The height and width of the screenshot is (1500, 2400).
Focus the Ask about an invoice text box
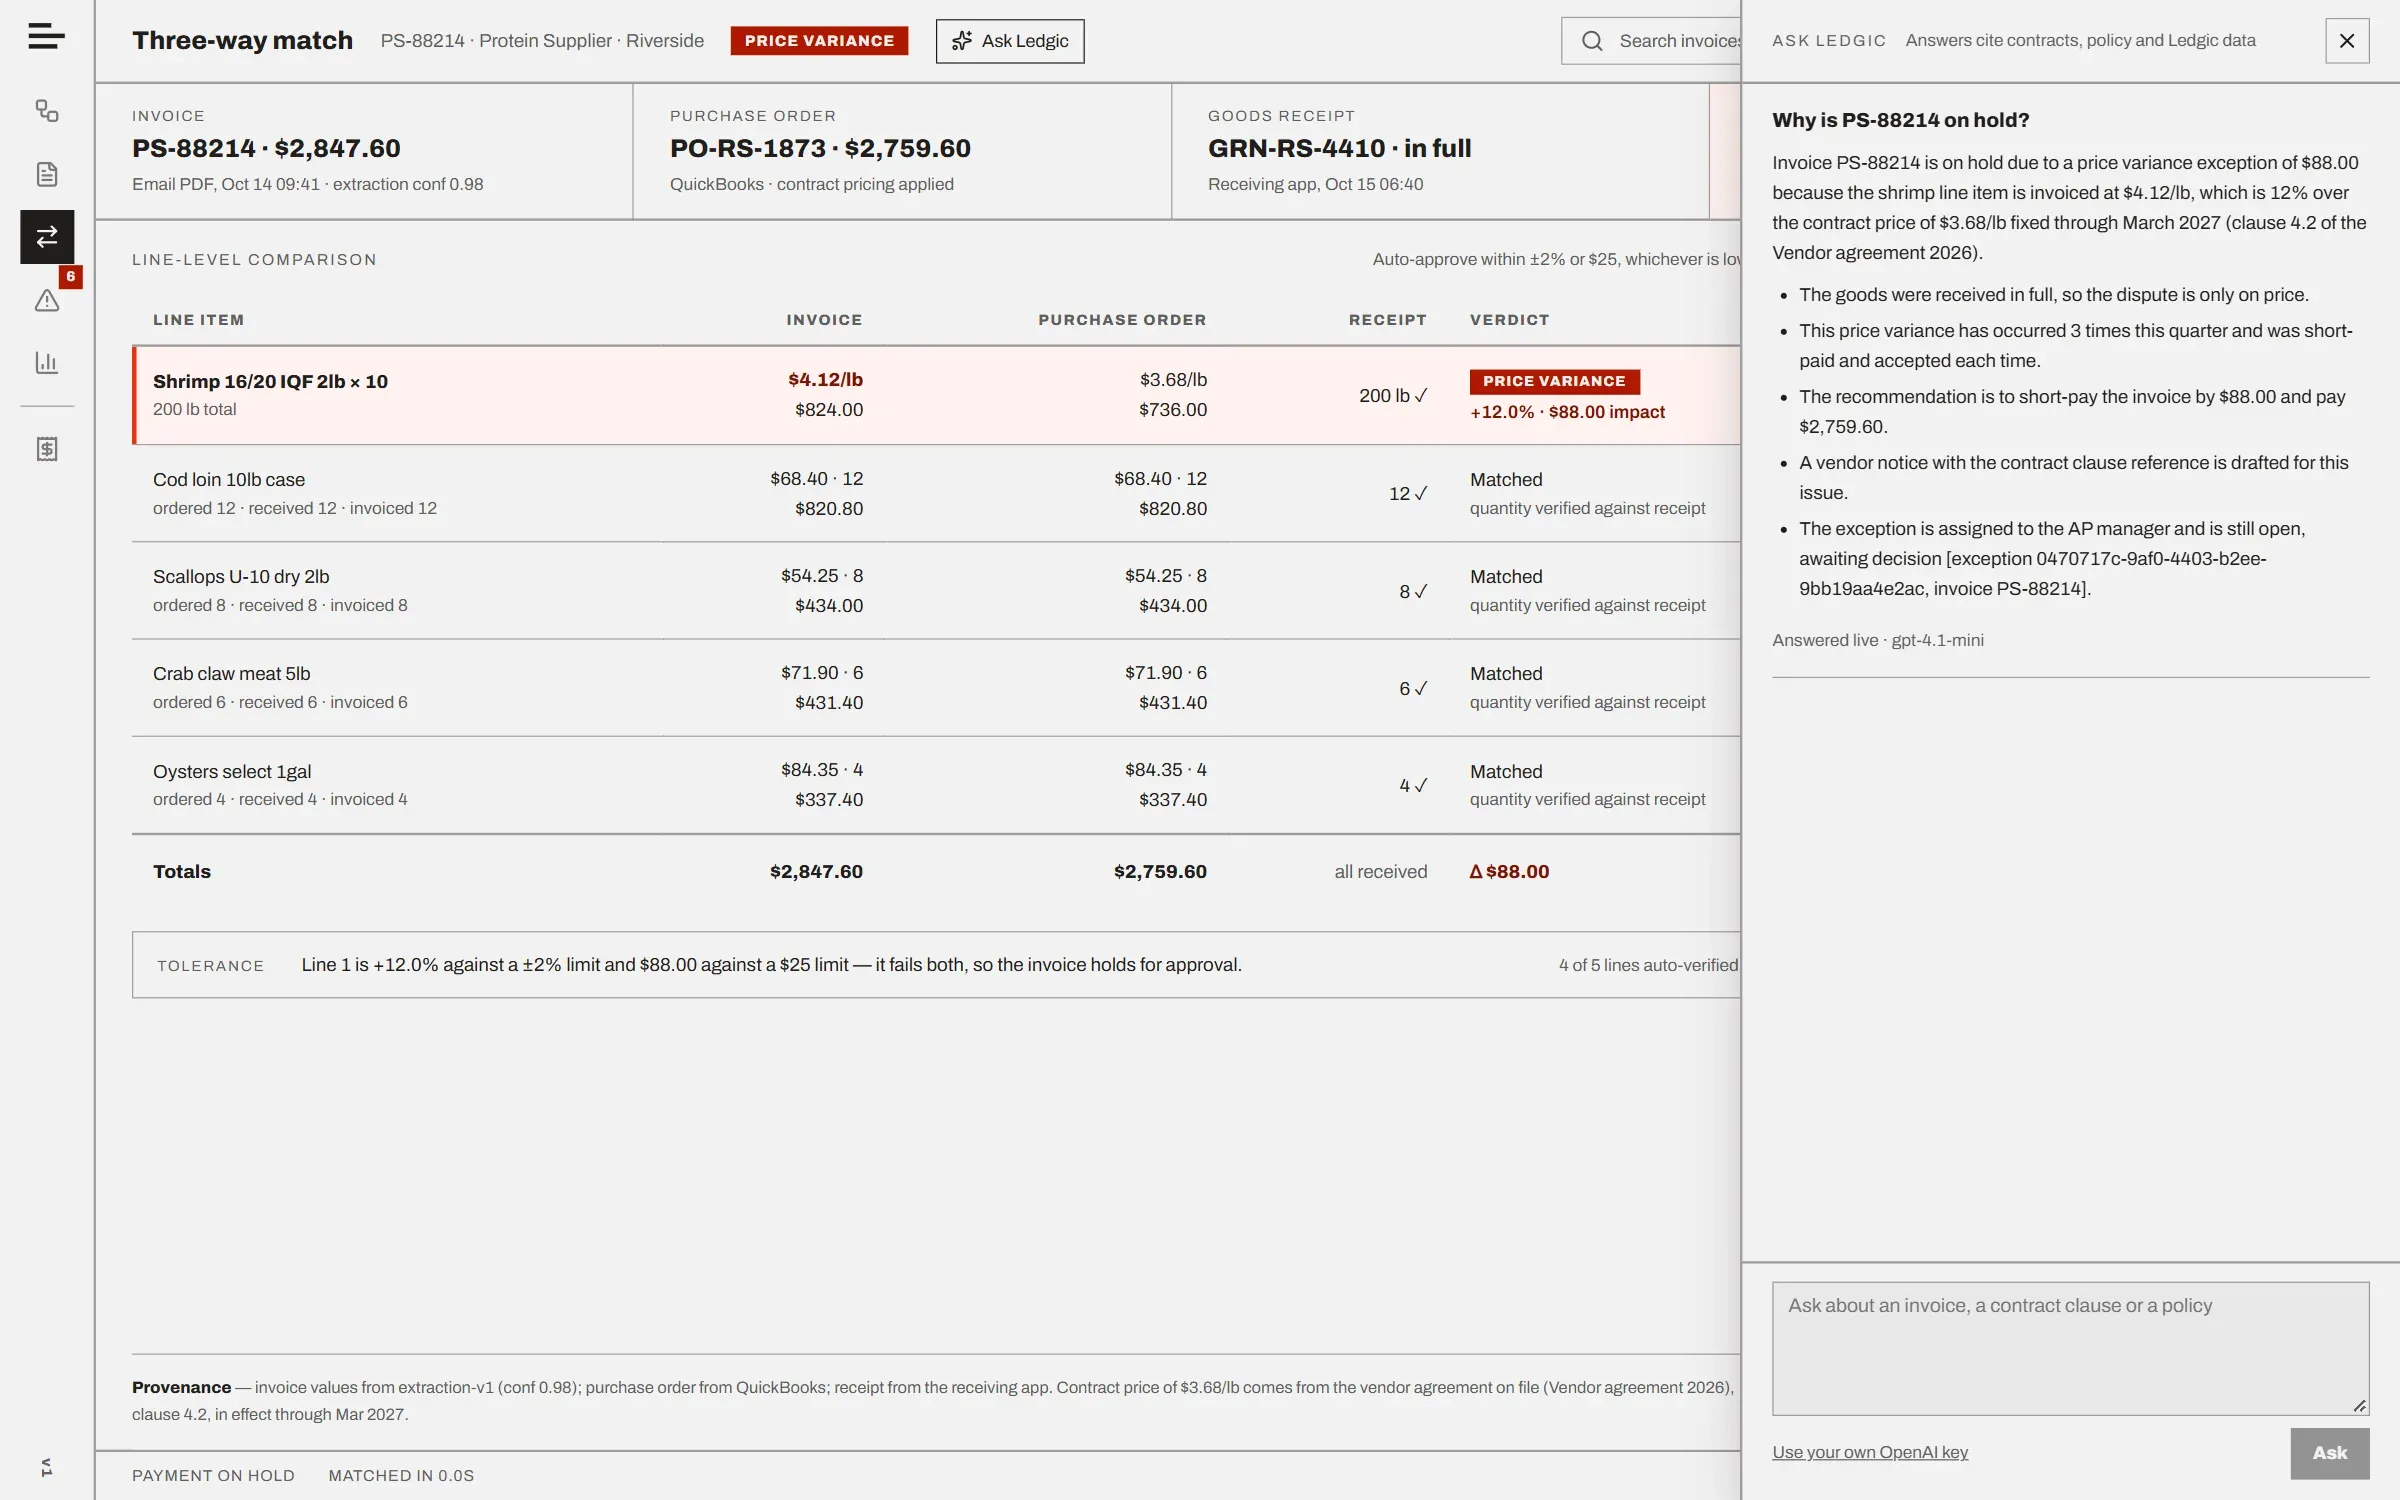click(x=2070, y=1348)
